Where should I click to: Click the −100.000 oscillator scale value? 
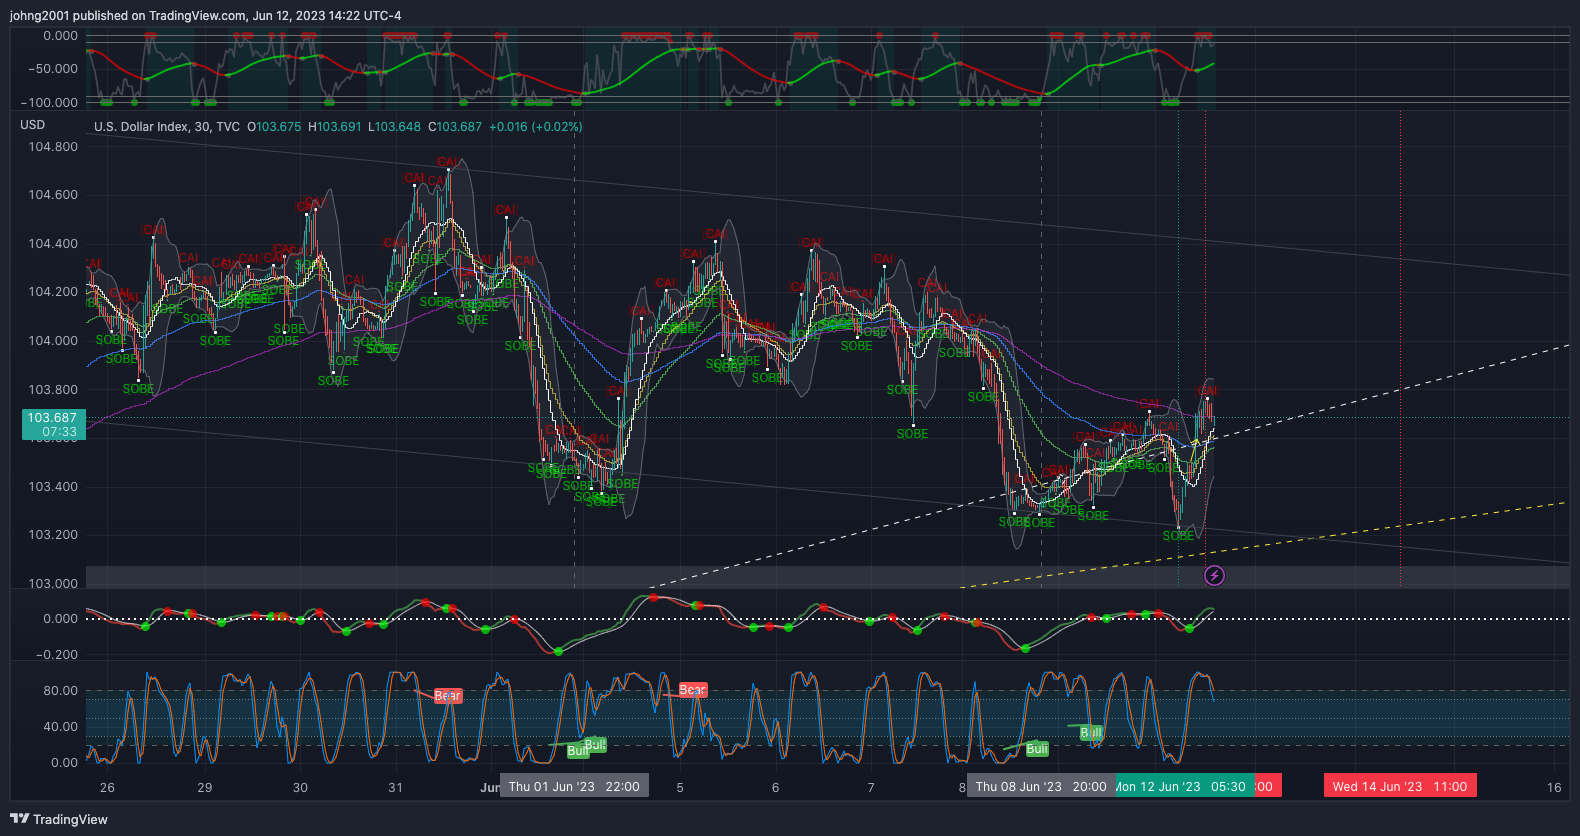coord(49,103)
